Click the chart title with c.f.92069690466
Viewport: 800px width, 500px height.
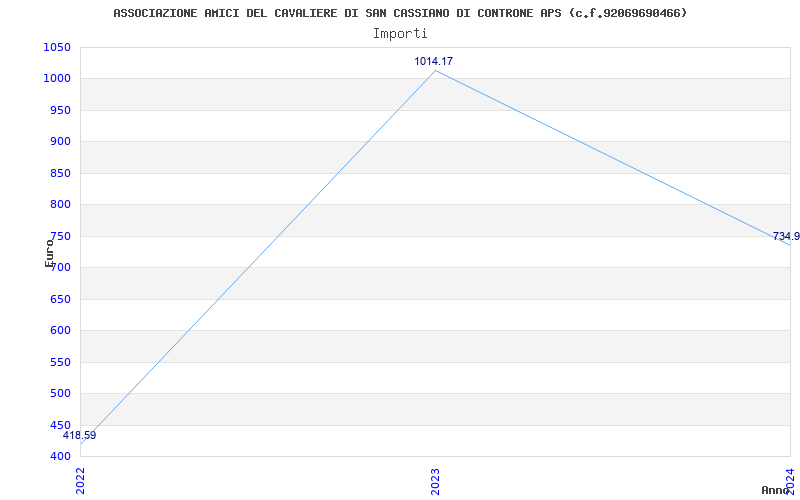(x=400, y=13)
